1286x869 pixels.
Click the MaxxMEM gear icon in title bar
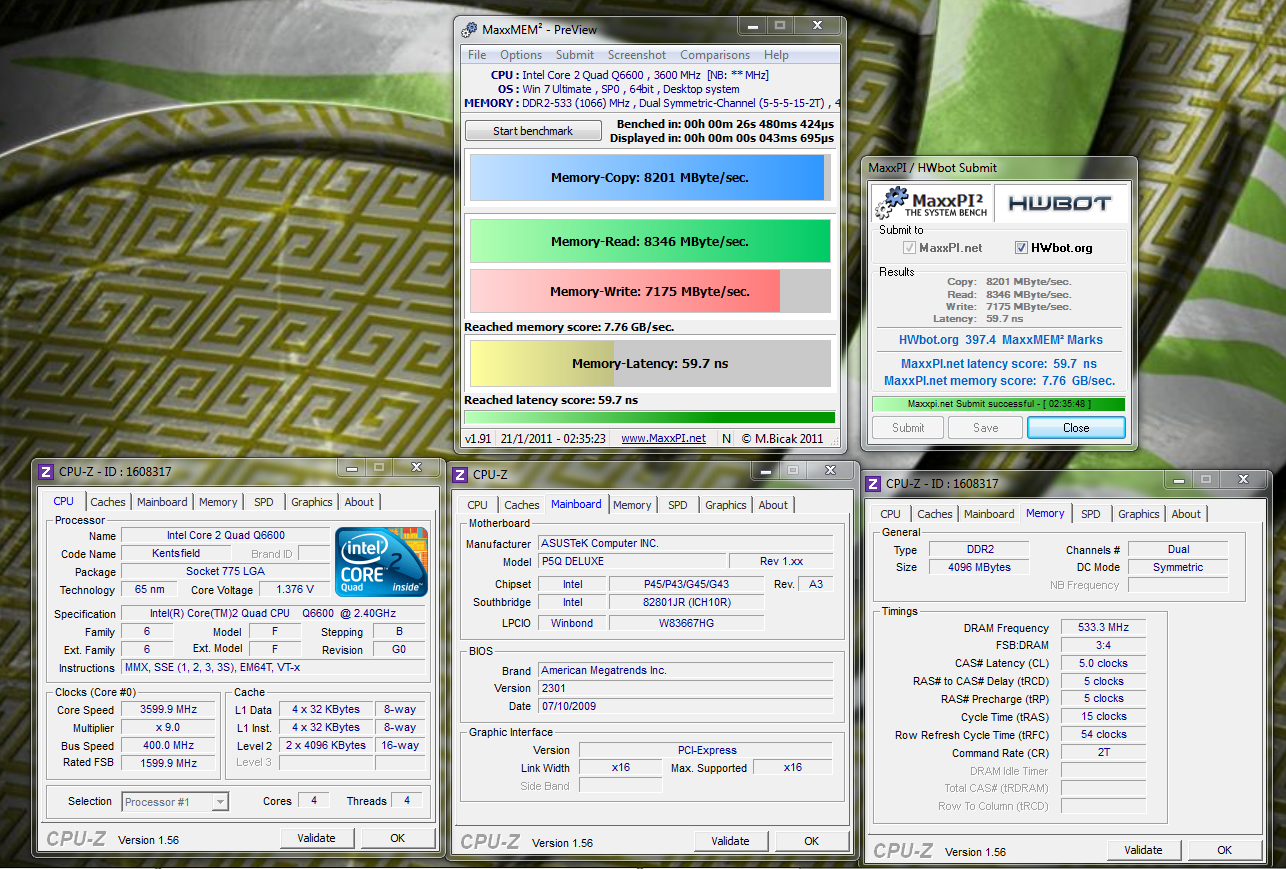[470, 29]
